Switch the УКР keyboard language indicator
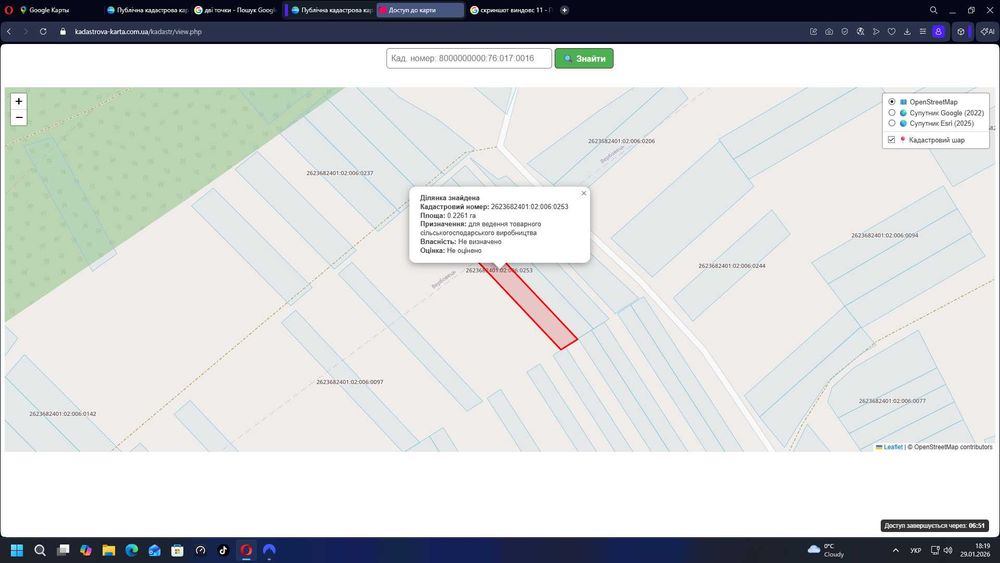 (x=916, y=550)
